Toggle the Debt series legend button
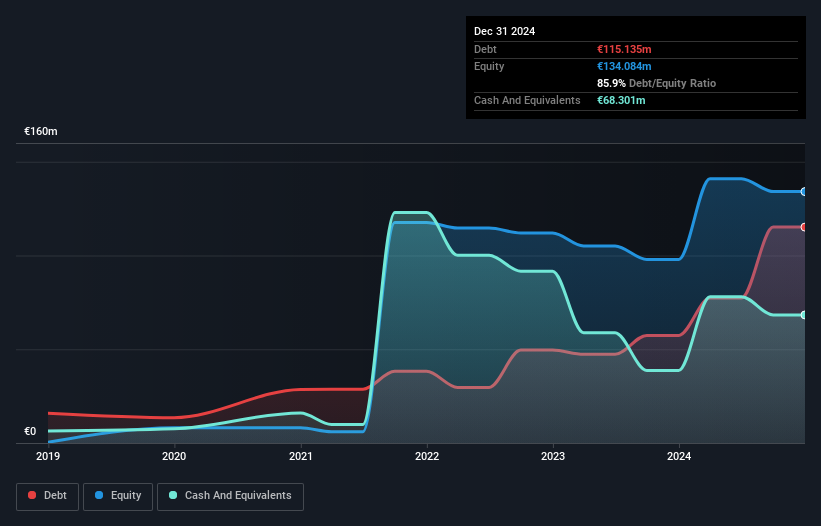The height and width of the screenshot is (526, 821). pos(47,496)
